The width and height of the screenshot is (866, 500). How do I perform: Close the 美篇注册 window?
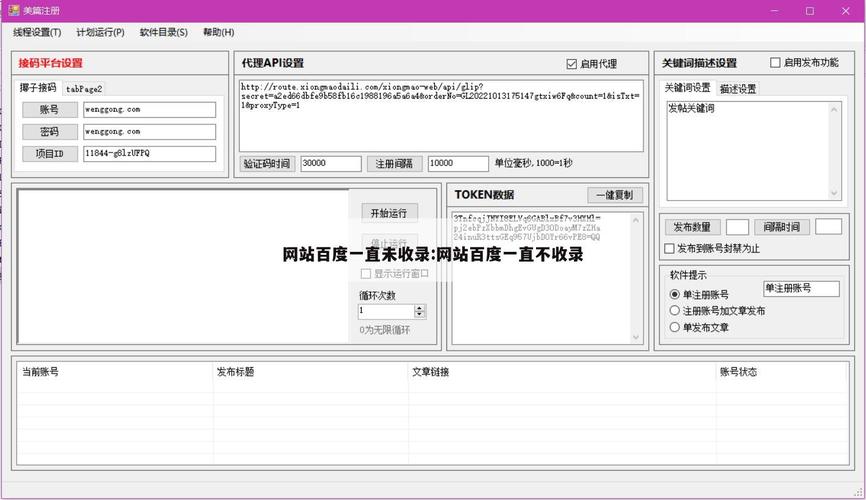[846, 10]
